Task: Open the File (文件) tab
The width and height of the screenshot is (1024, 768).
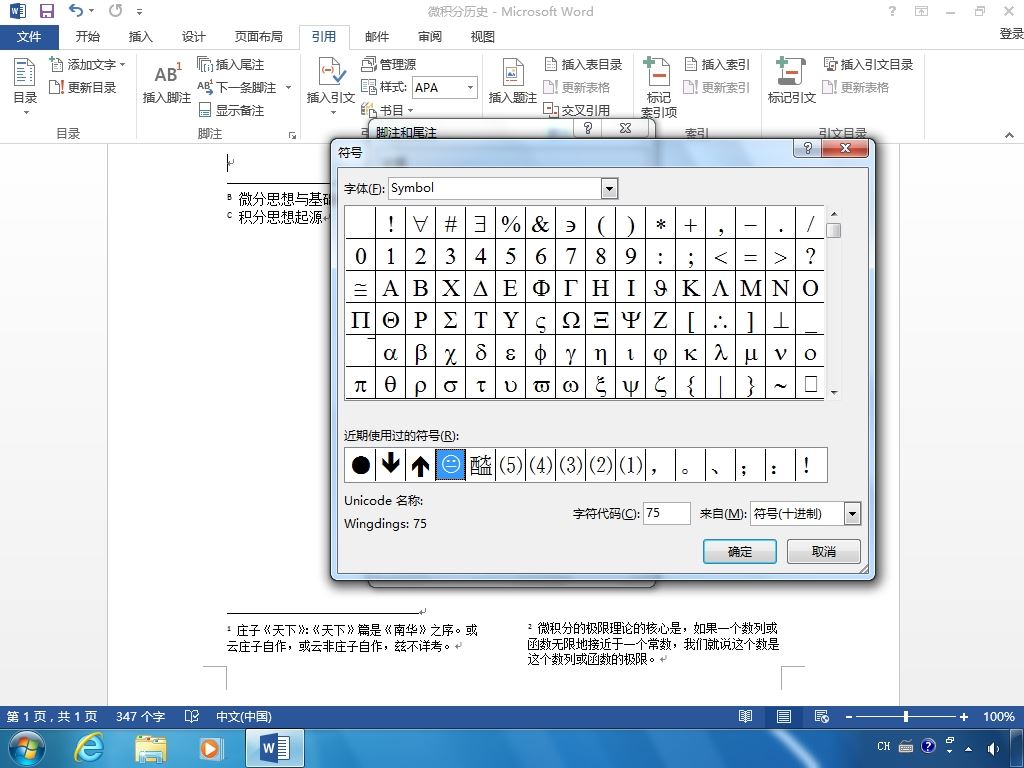Action: coord(29,37)
